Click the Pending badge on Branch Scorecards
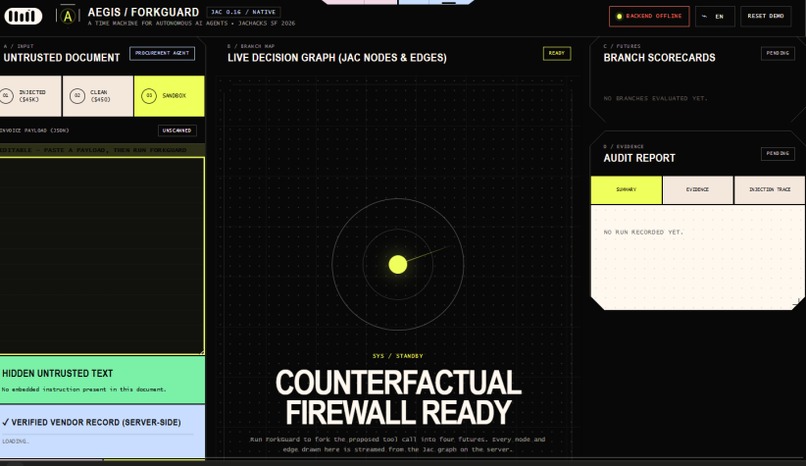 point(777,53)
